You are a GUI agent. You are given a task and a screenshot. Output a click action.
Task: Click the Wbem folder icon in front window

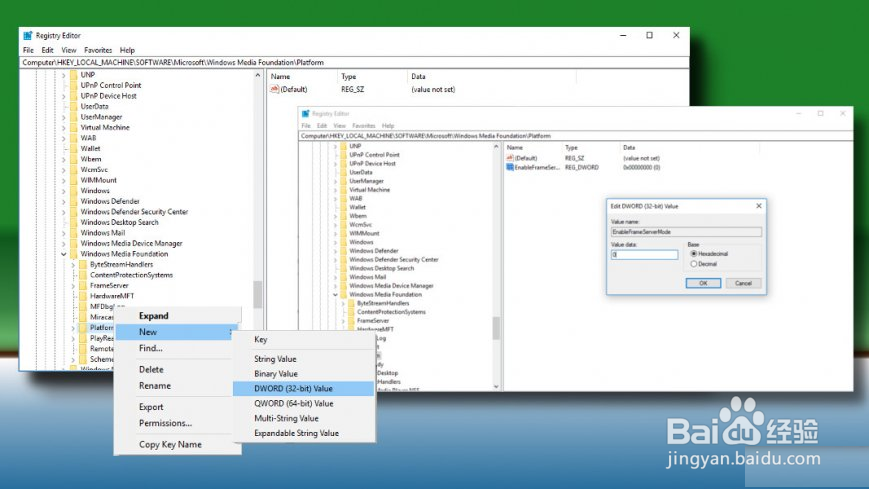[74, 159]
